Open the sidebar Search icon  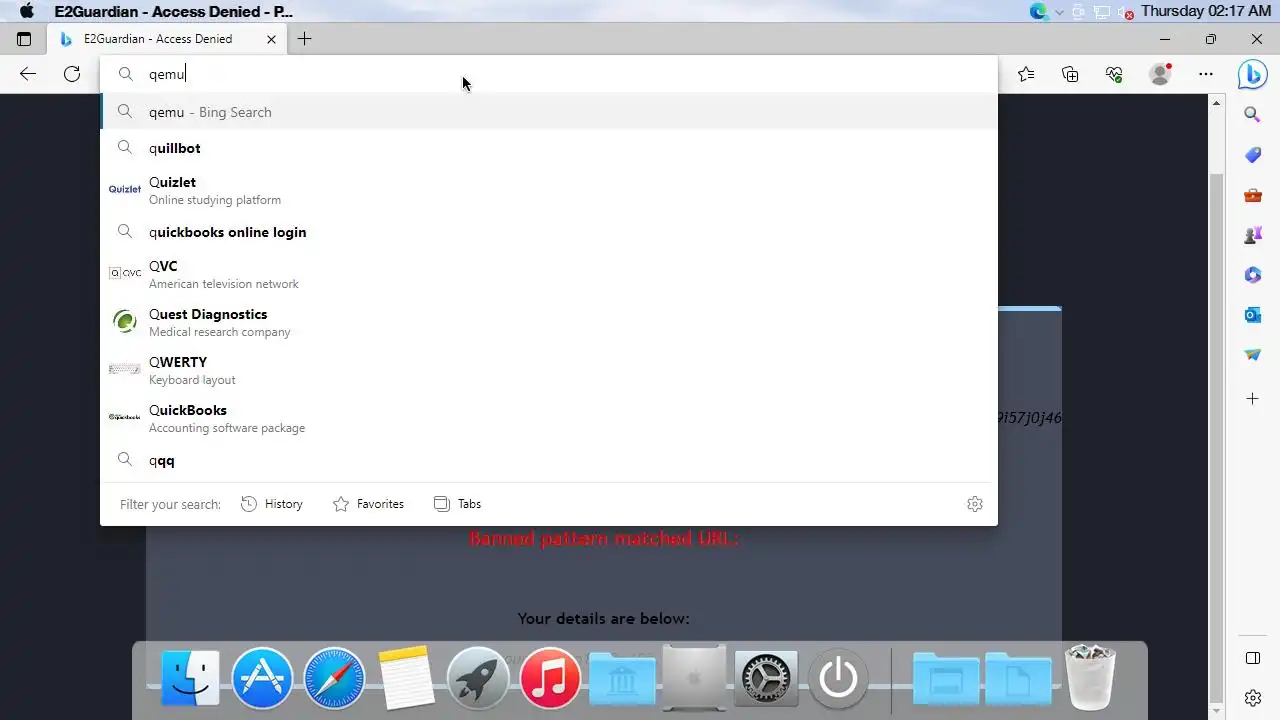(1252, 115)
